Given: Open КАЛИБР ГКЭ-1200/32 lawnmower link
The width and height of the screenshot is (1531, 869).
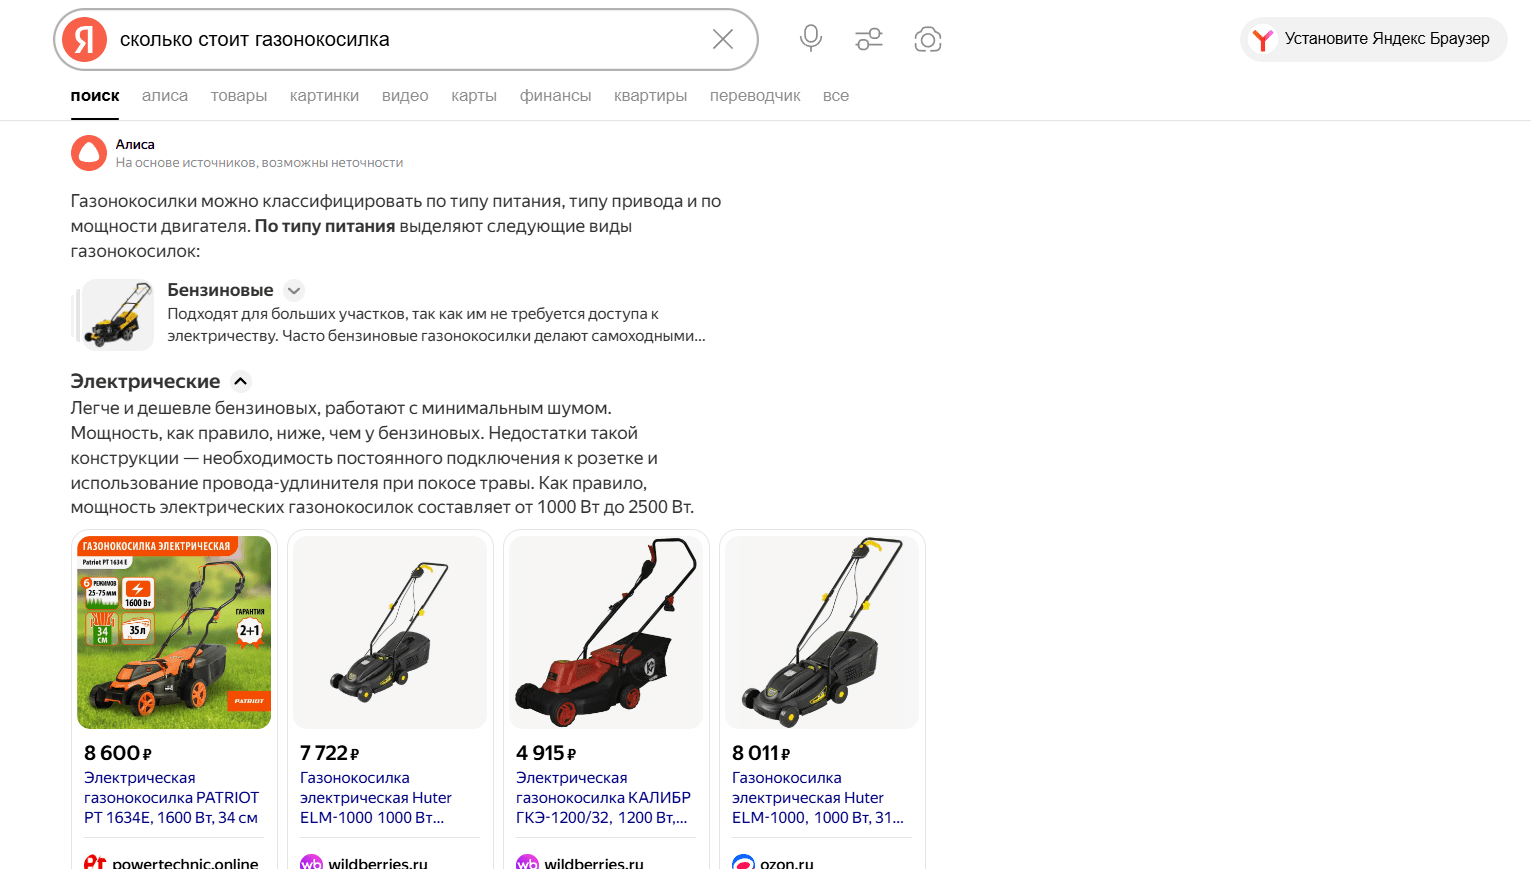Looking at the screenshot, I should pyautogui.click(x=604, y=798).
